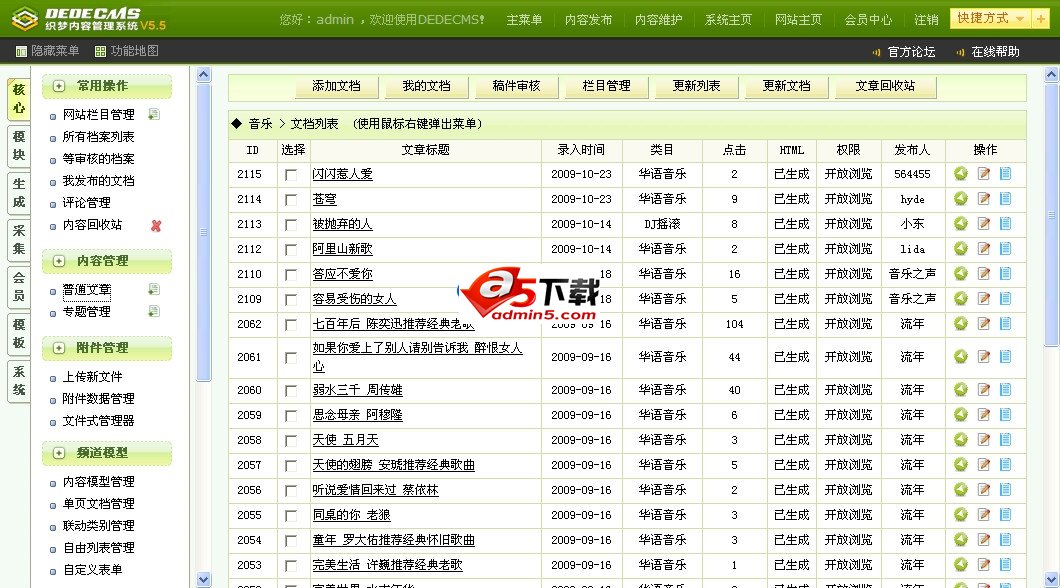Click the edit icon for row 2110
1060x588 pixels.
click(984, 274)
